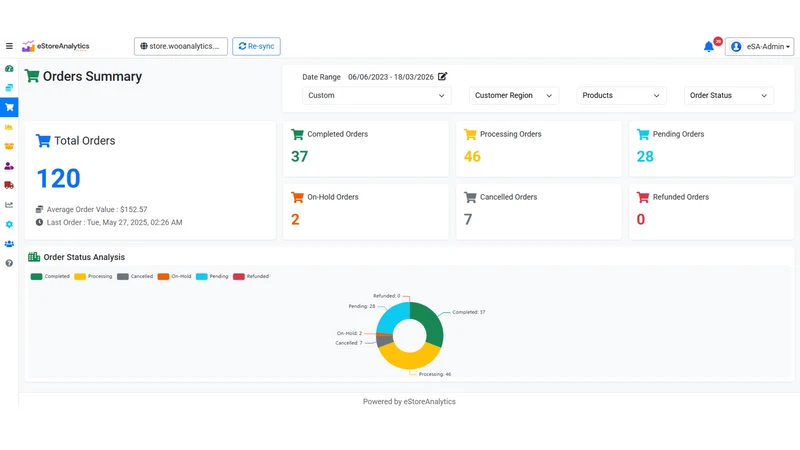Toggle the Pending legend entry
800x450 pixels.
tap(212, 277)
